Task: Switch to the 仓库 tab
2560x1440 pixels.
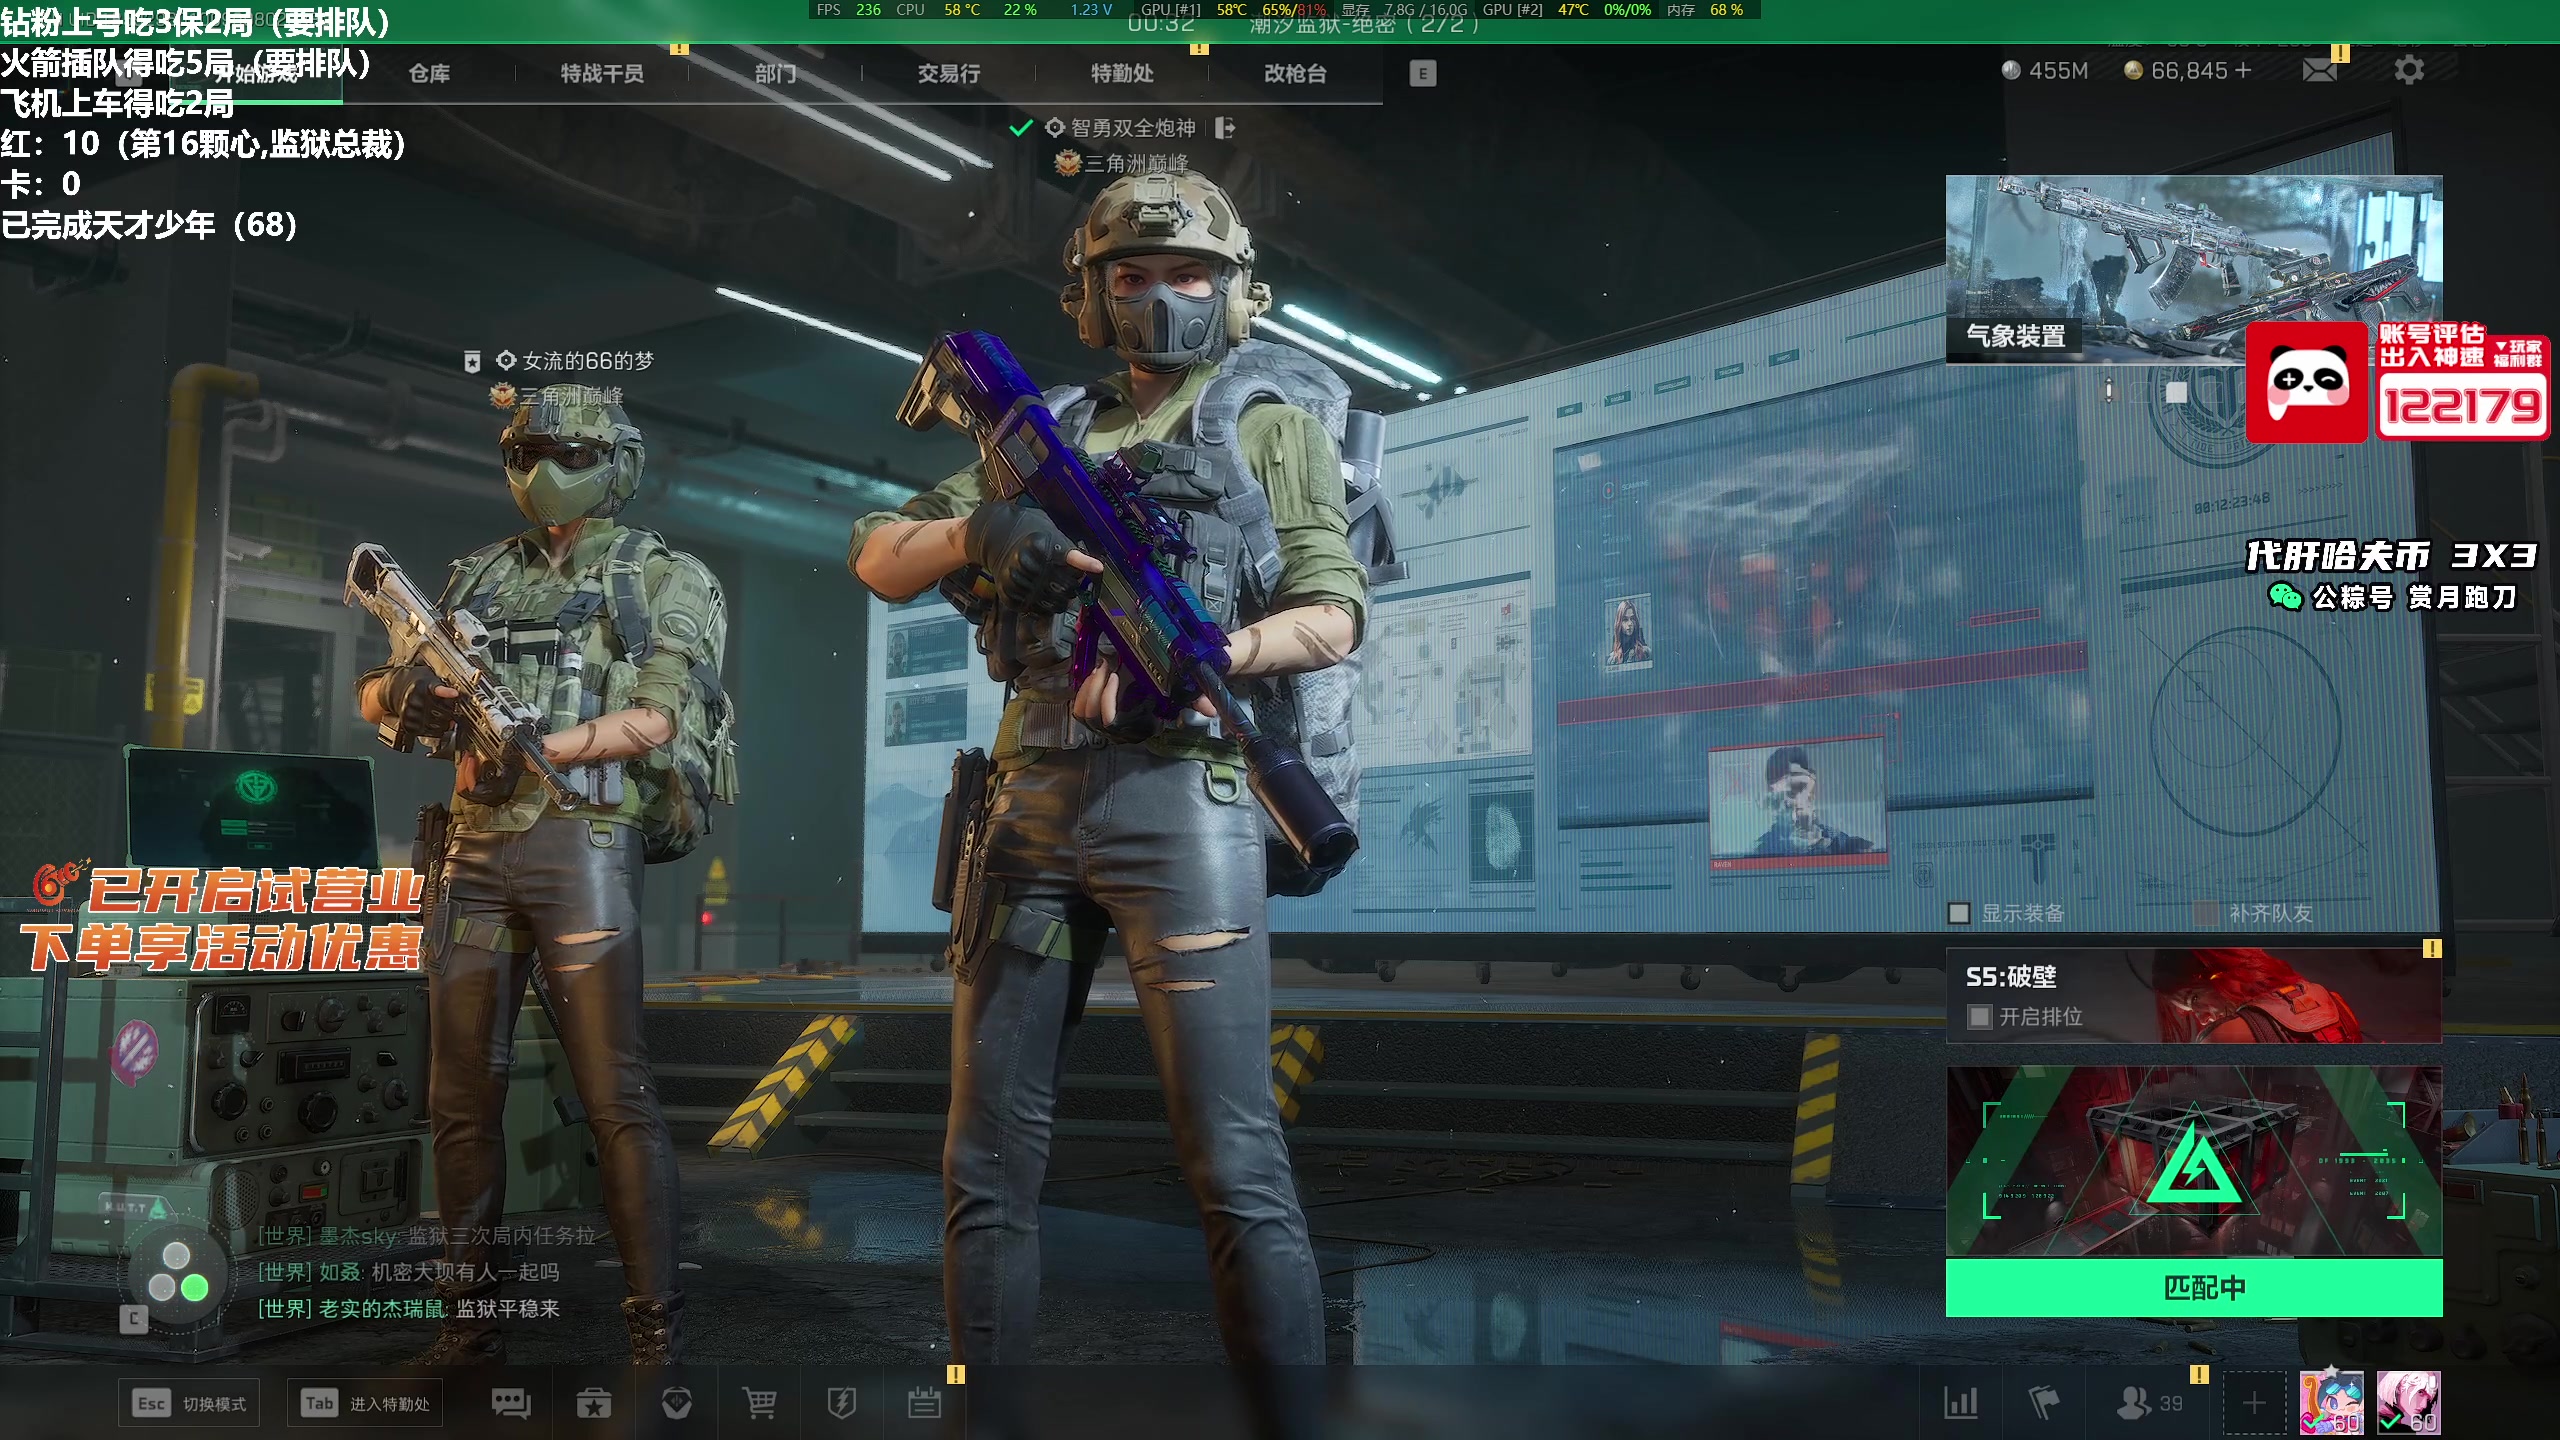Action: click(429, 73)
